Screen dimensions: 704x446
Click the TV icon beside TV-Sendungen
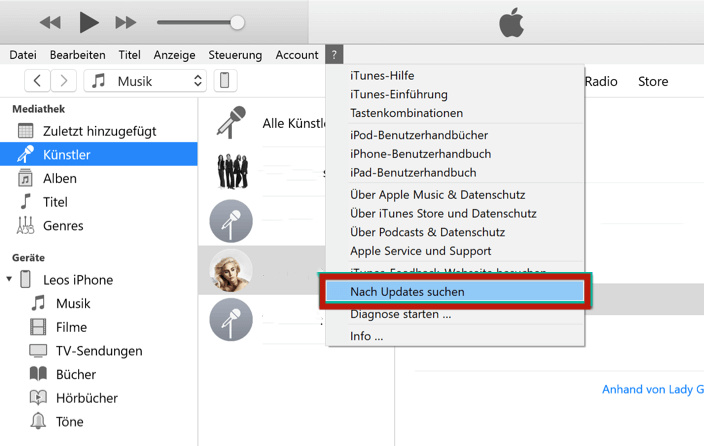(38, 351)
